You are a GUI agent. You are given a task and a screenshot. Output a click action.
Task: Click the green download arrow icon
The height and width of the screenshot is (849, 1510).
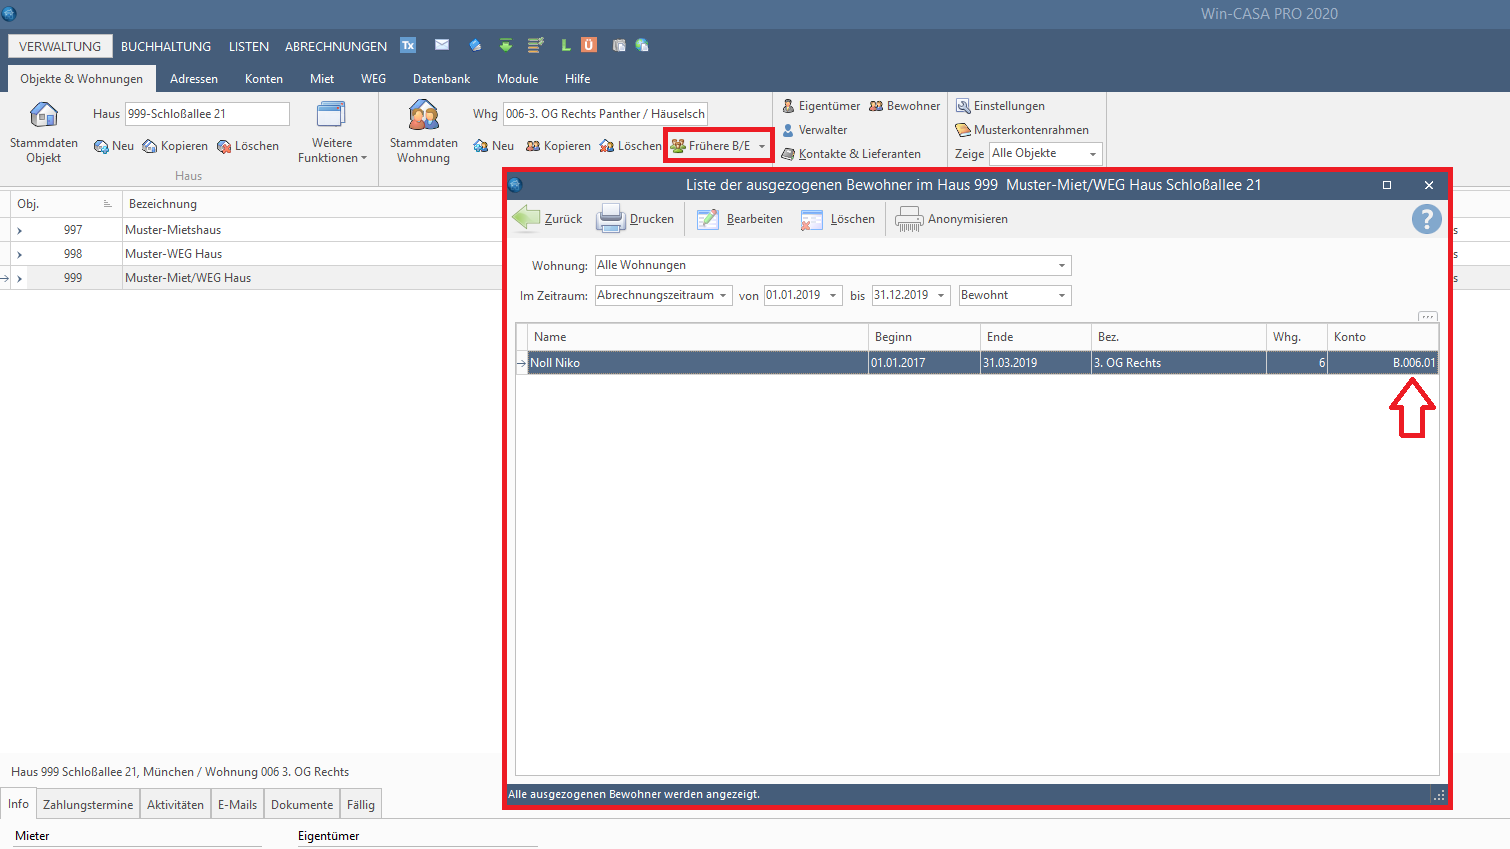pos(506,45)
